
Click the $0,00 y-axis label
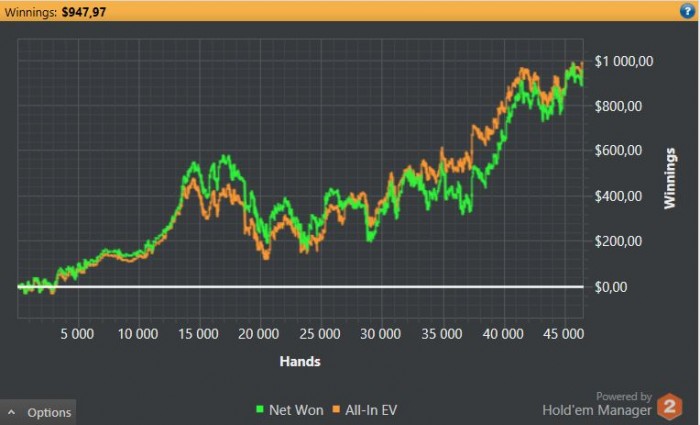click(611, 287)
